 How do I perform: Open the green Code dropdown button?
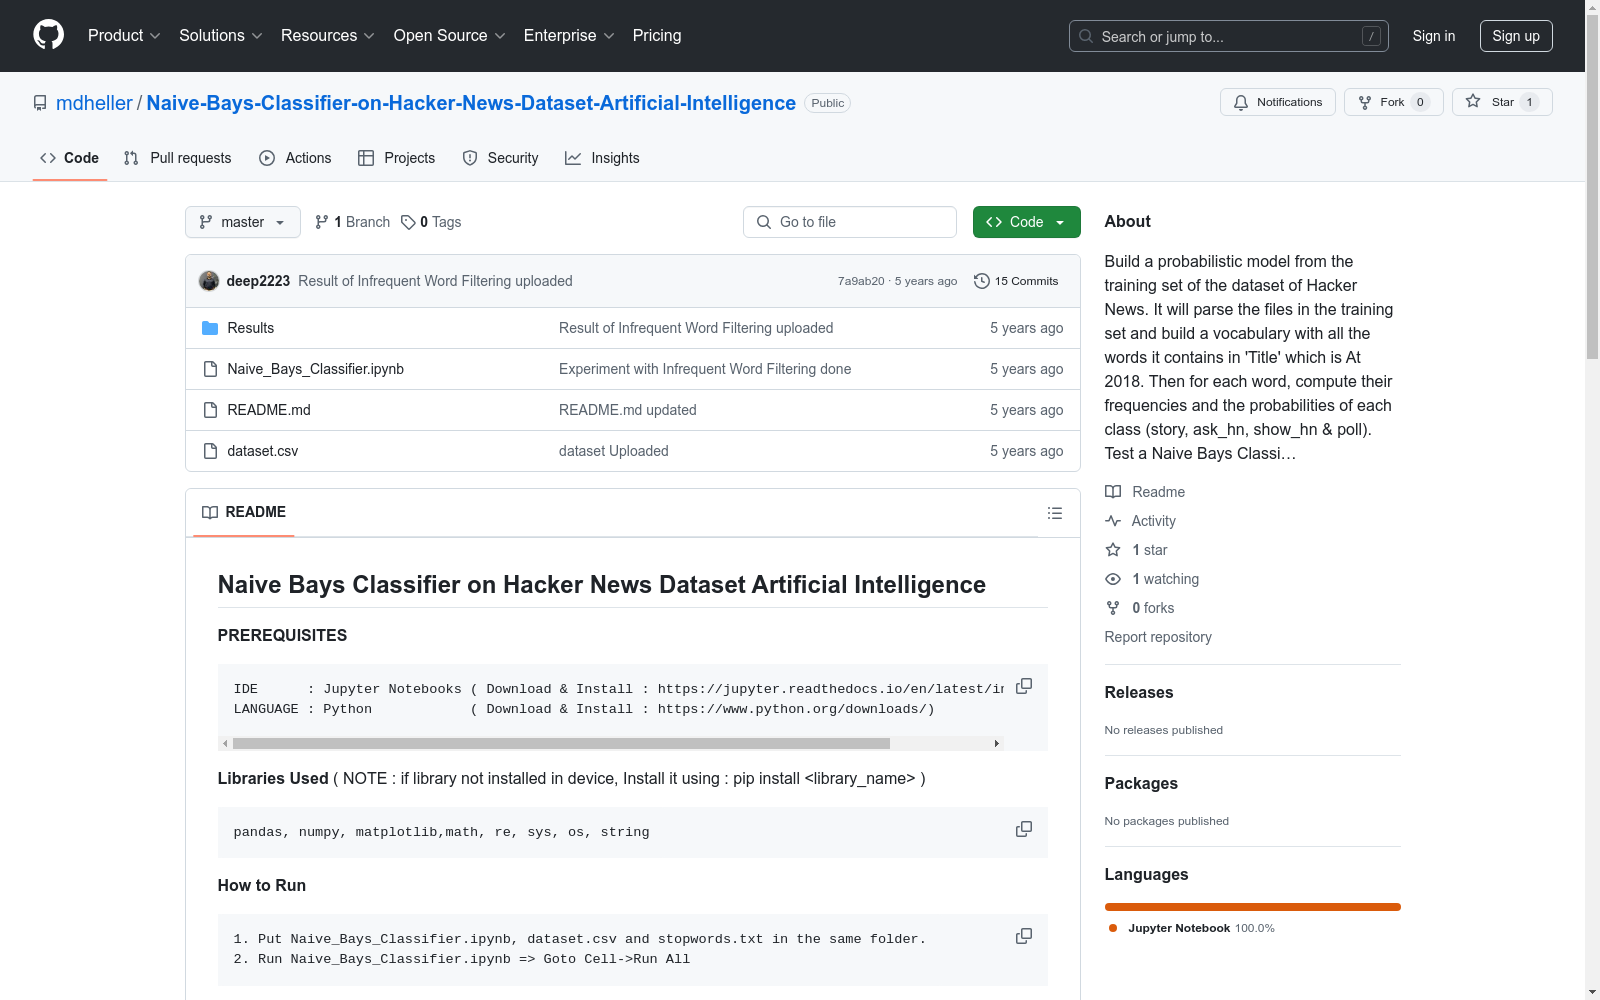pyautogui.click(x=1026, y=222)
